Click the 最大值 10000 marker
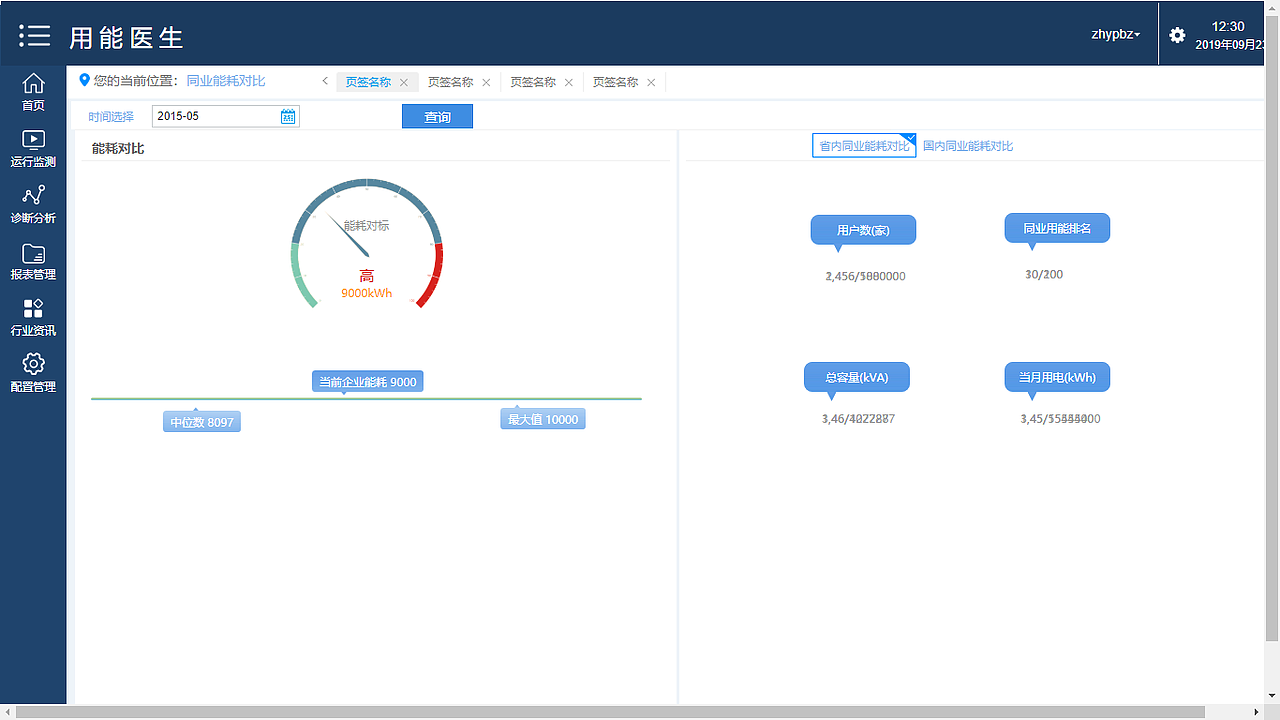 (x=543, y=419)
